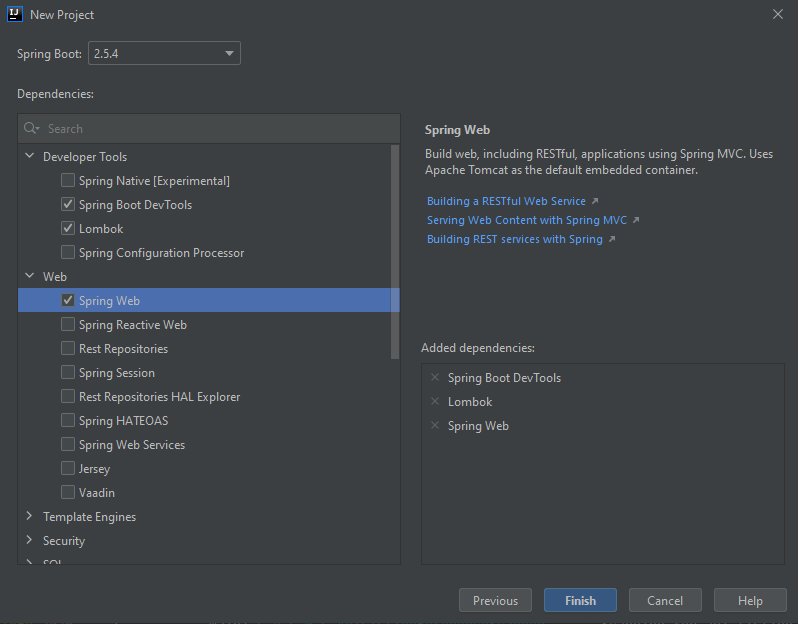Enable the Spring Native [Experimental] checkbox

click(x=68, y=180)
